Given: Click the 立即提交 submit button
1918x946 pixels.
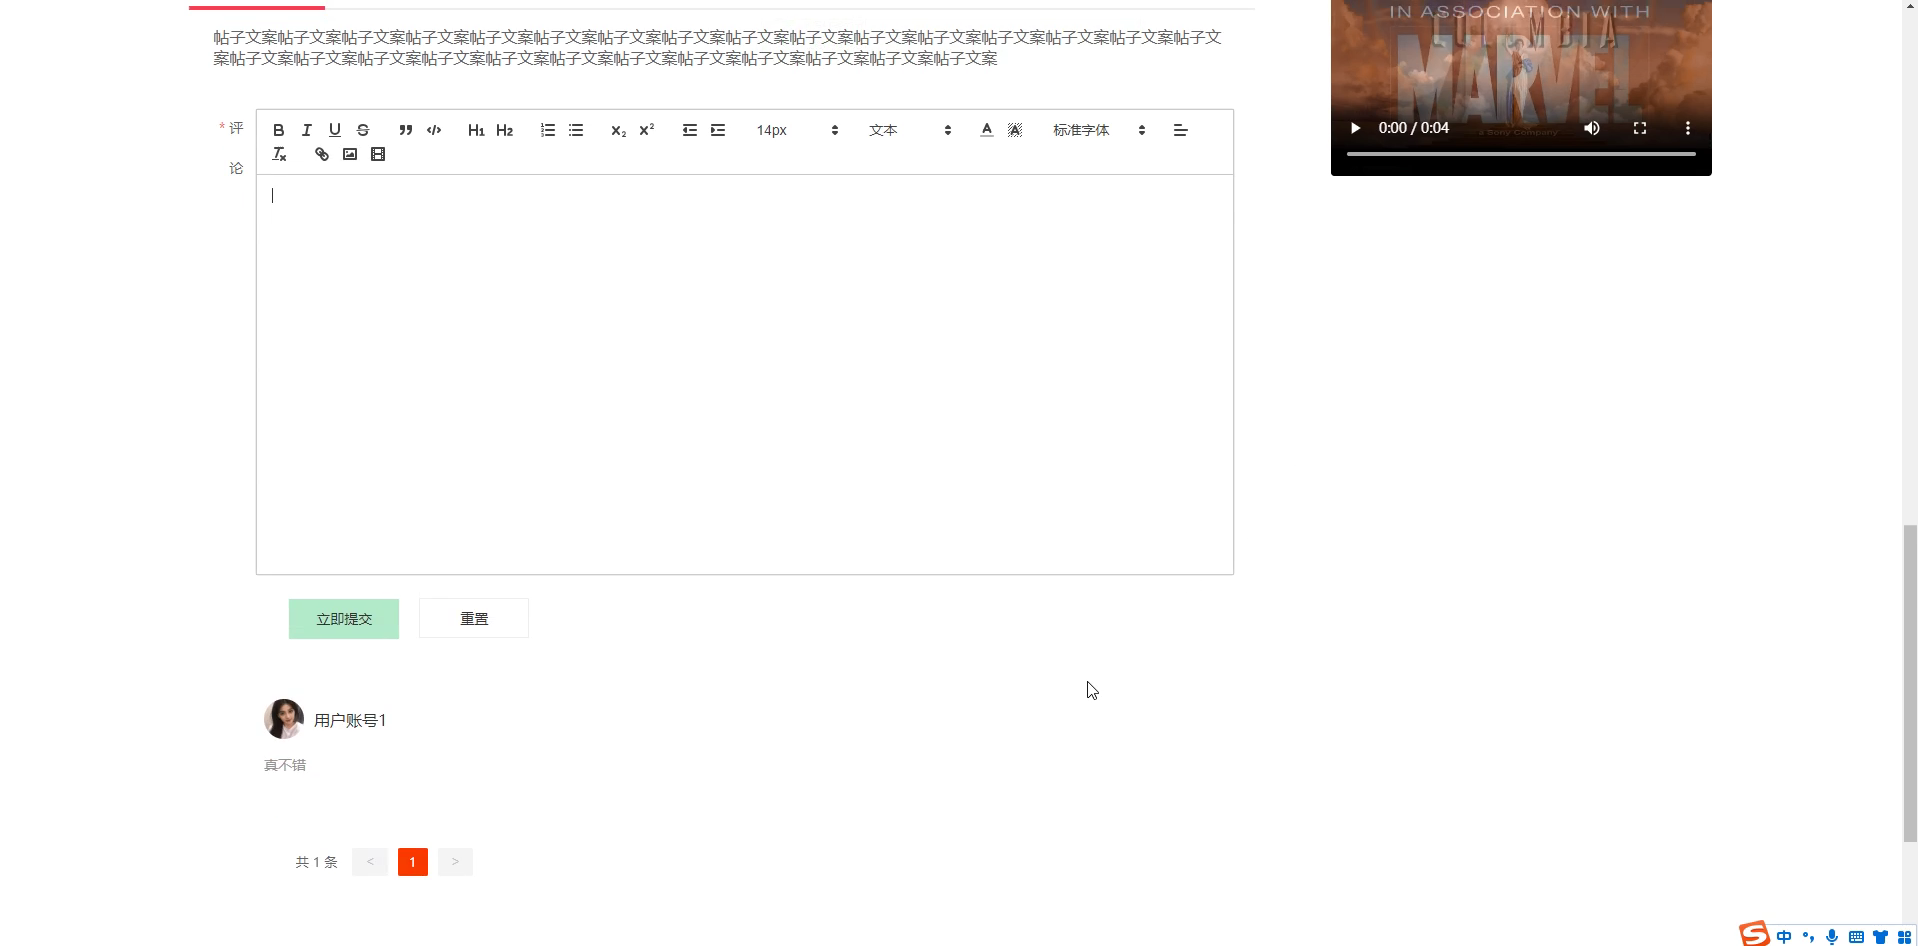Looking at the screenshot, I should click(x=343, y=618).
